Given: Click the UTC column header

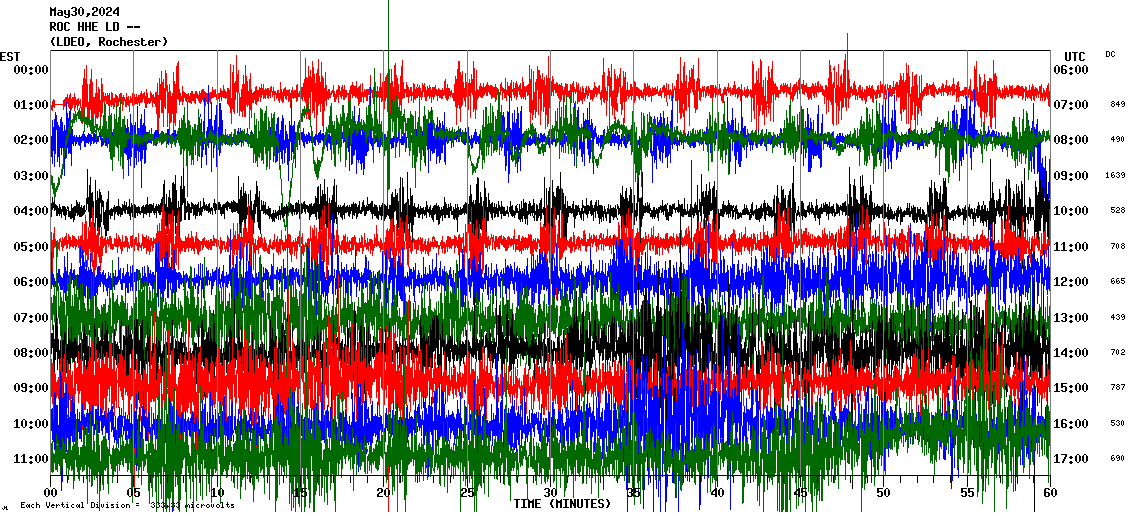Looking at the screenshot, I should (1075, 56).
